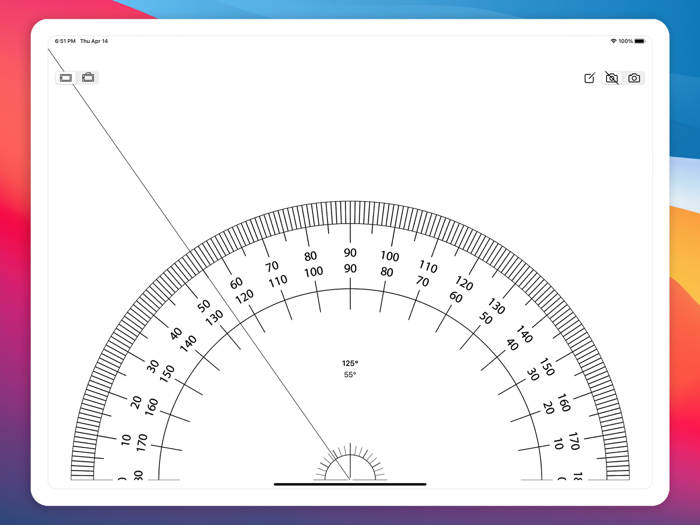The image size is (700, 525).
Task: Click the battery status icon
Action: coord(640,41)
